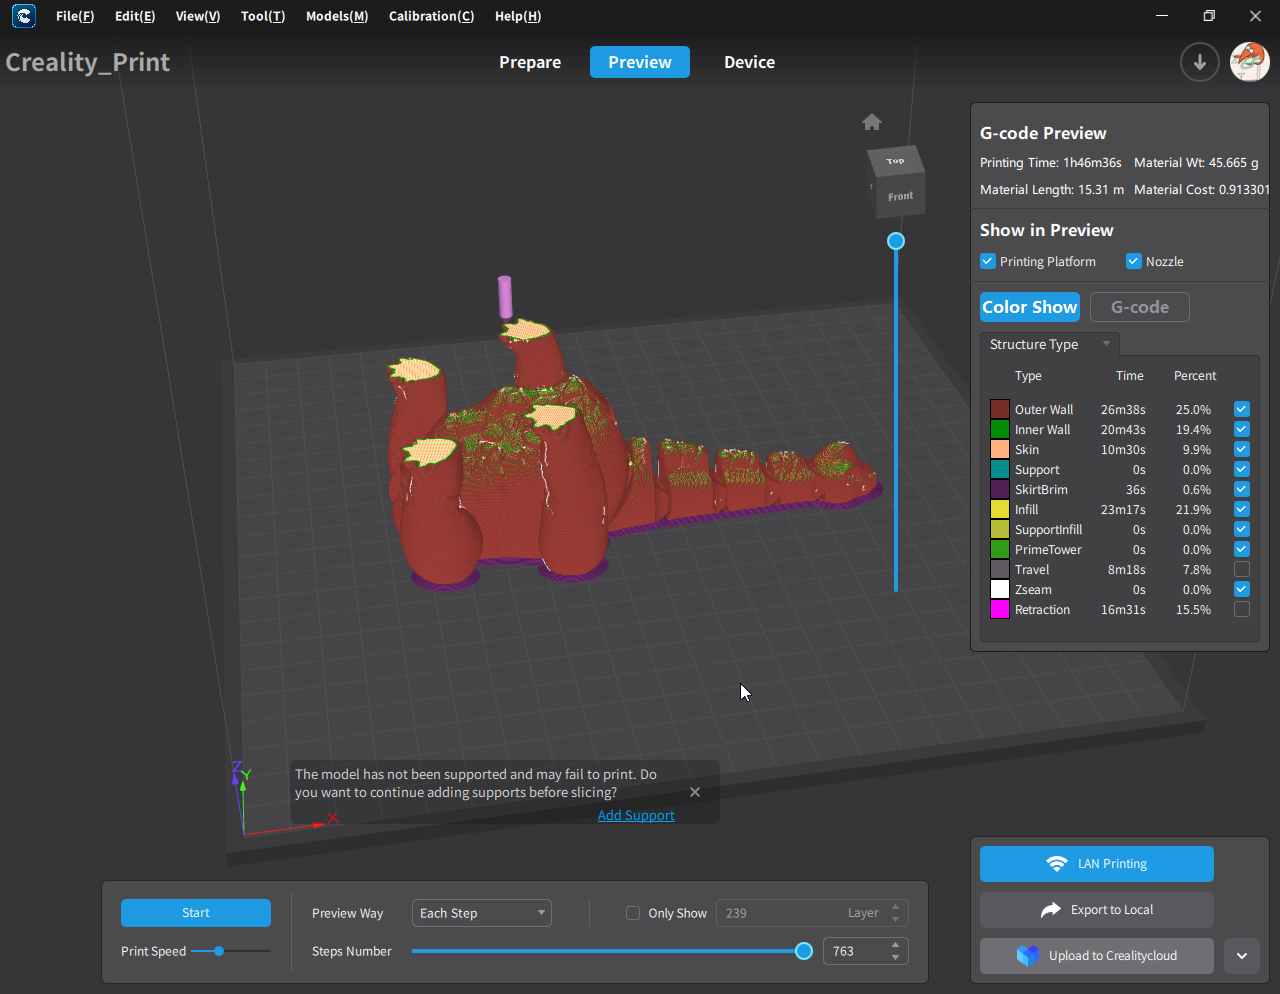Click the Add Support link
This screenshot has height=994, width=1280.
(x=636, y=815)
